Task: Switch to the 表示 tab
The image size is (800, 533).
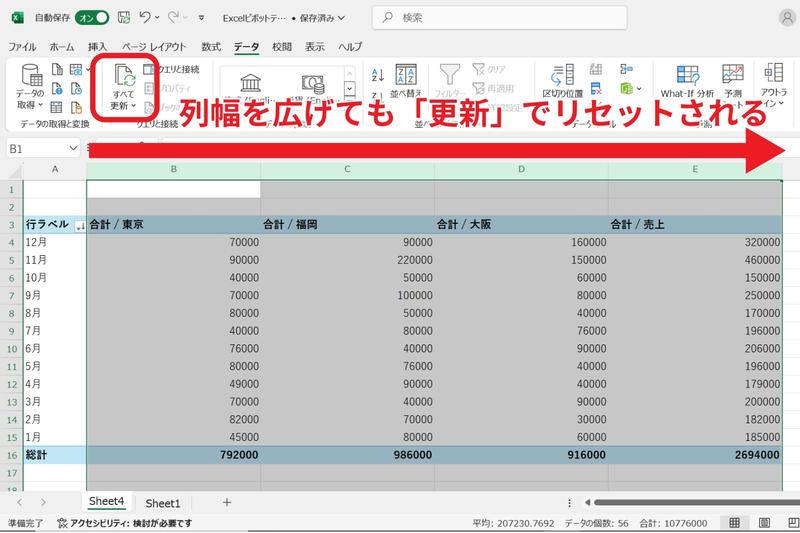Action: pos(315,47)
